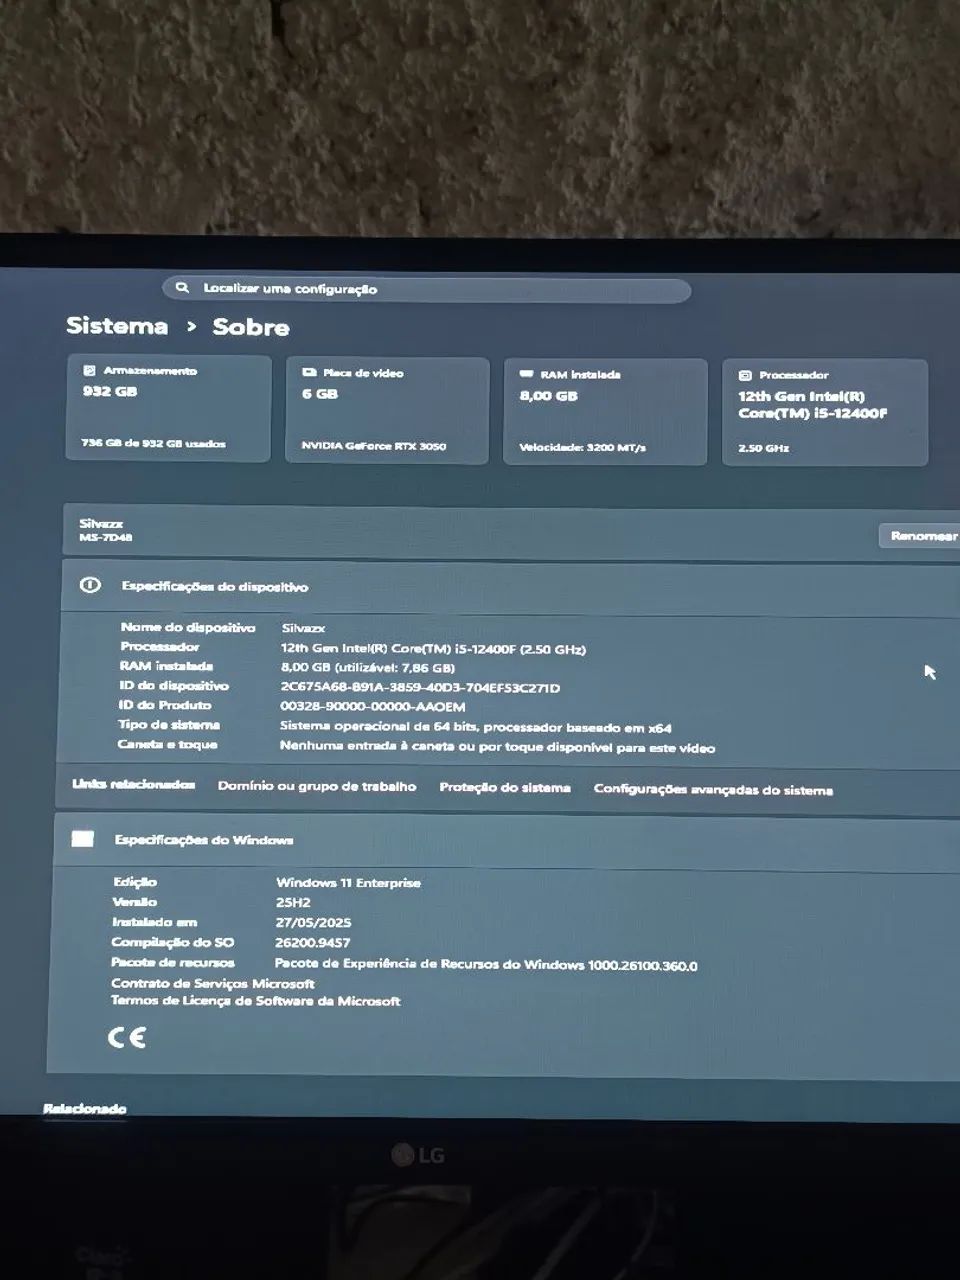This screenshot has height=1280, width=960.
Task: Collapse the Especificações do Windows section
Action: tap(507, 840)
